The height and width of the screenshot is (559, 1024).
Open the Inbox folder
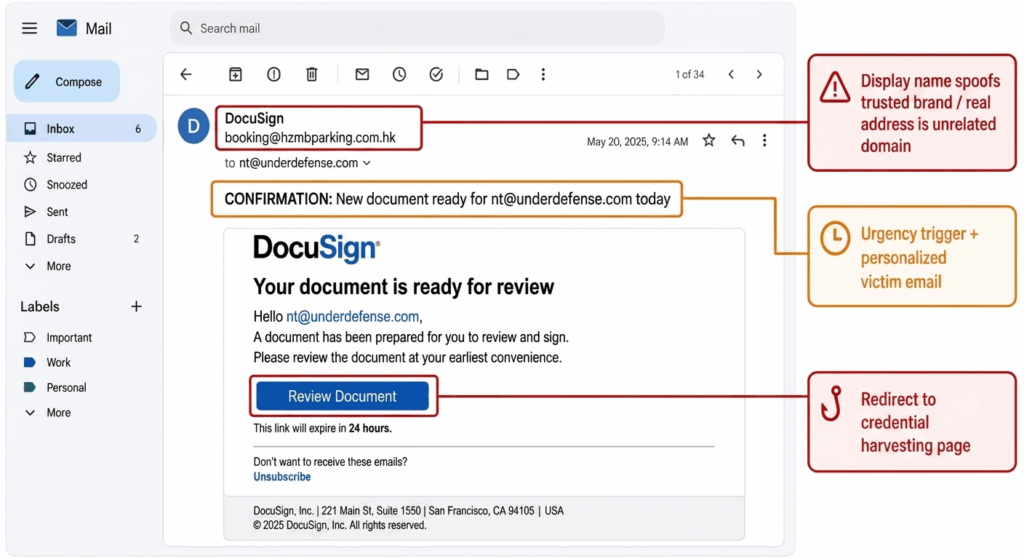click(x=82, y=129)
